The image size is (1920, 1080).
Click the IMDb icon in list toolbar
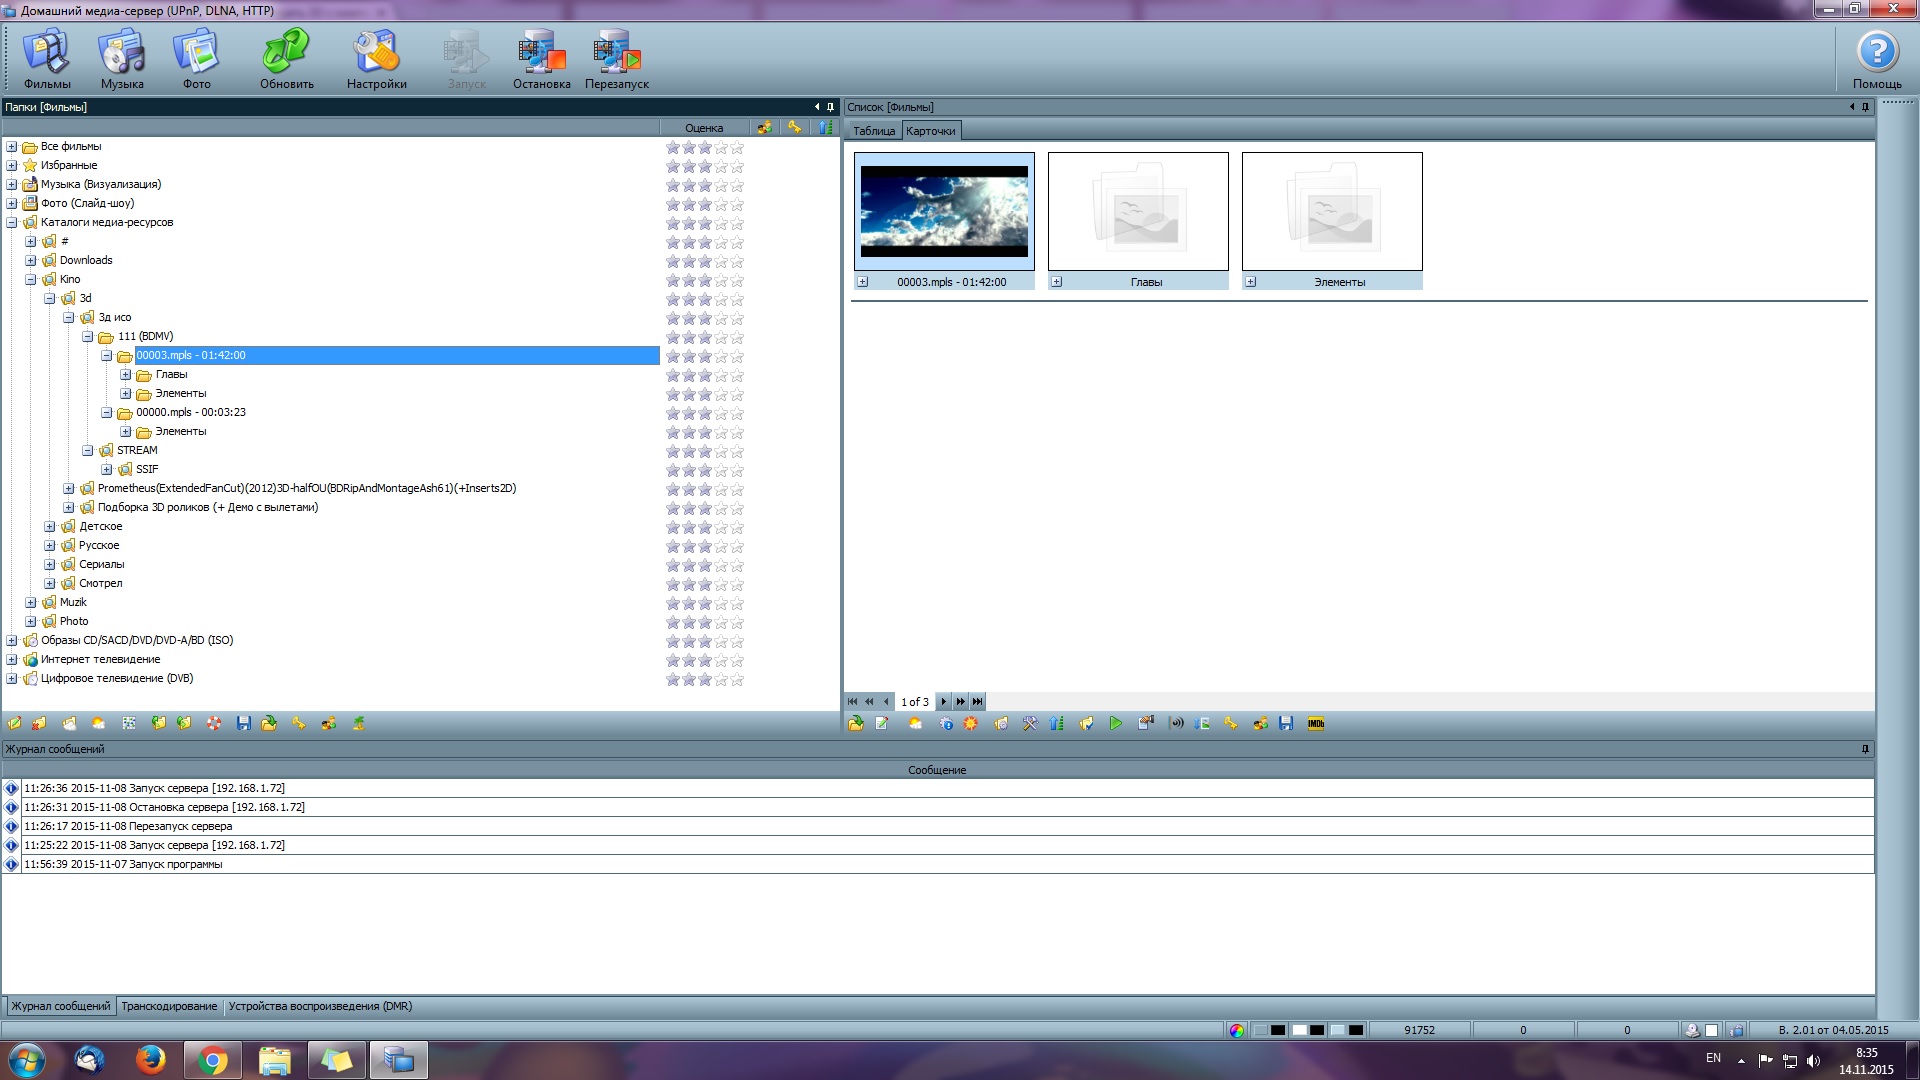(1315, 724)
